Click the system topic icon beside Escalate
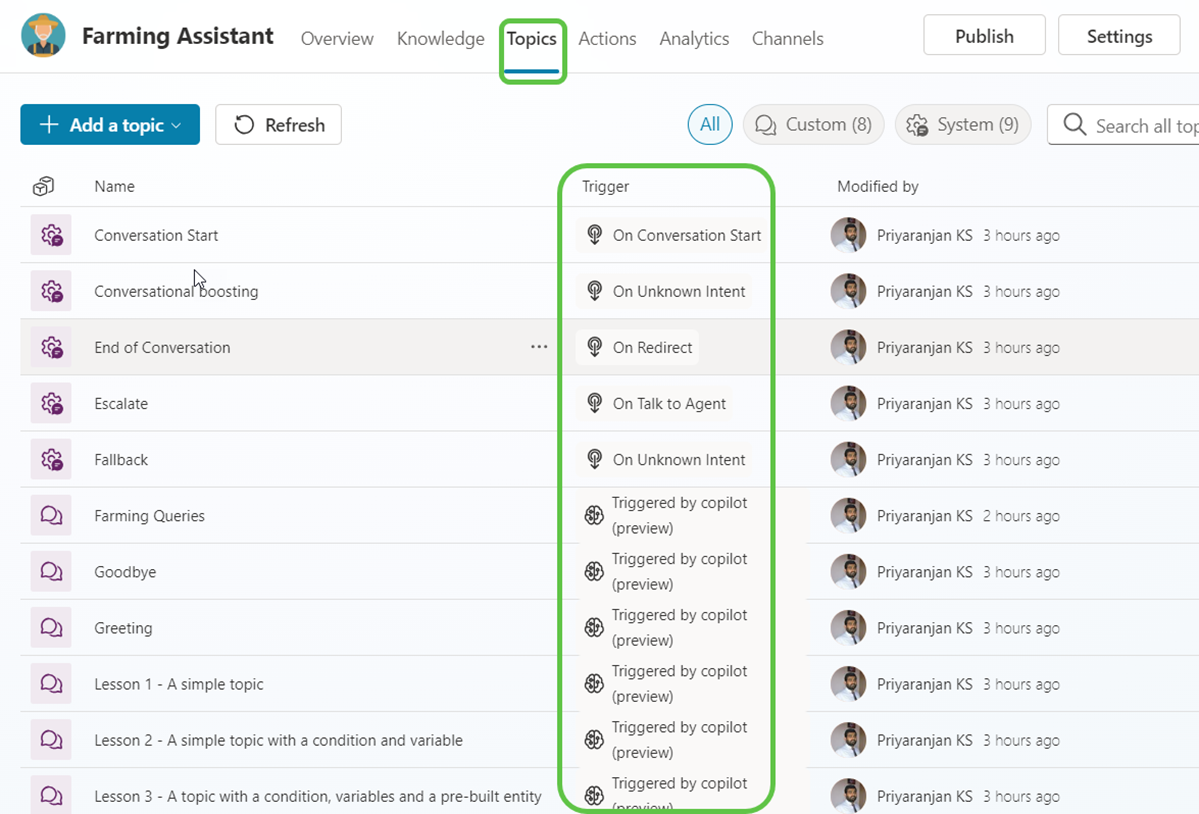 51,404
